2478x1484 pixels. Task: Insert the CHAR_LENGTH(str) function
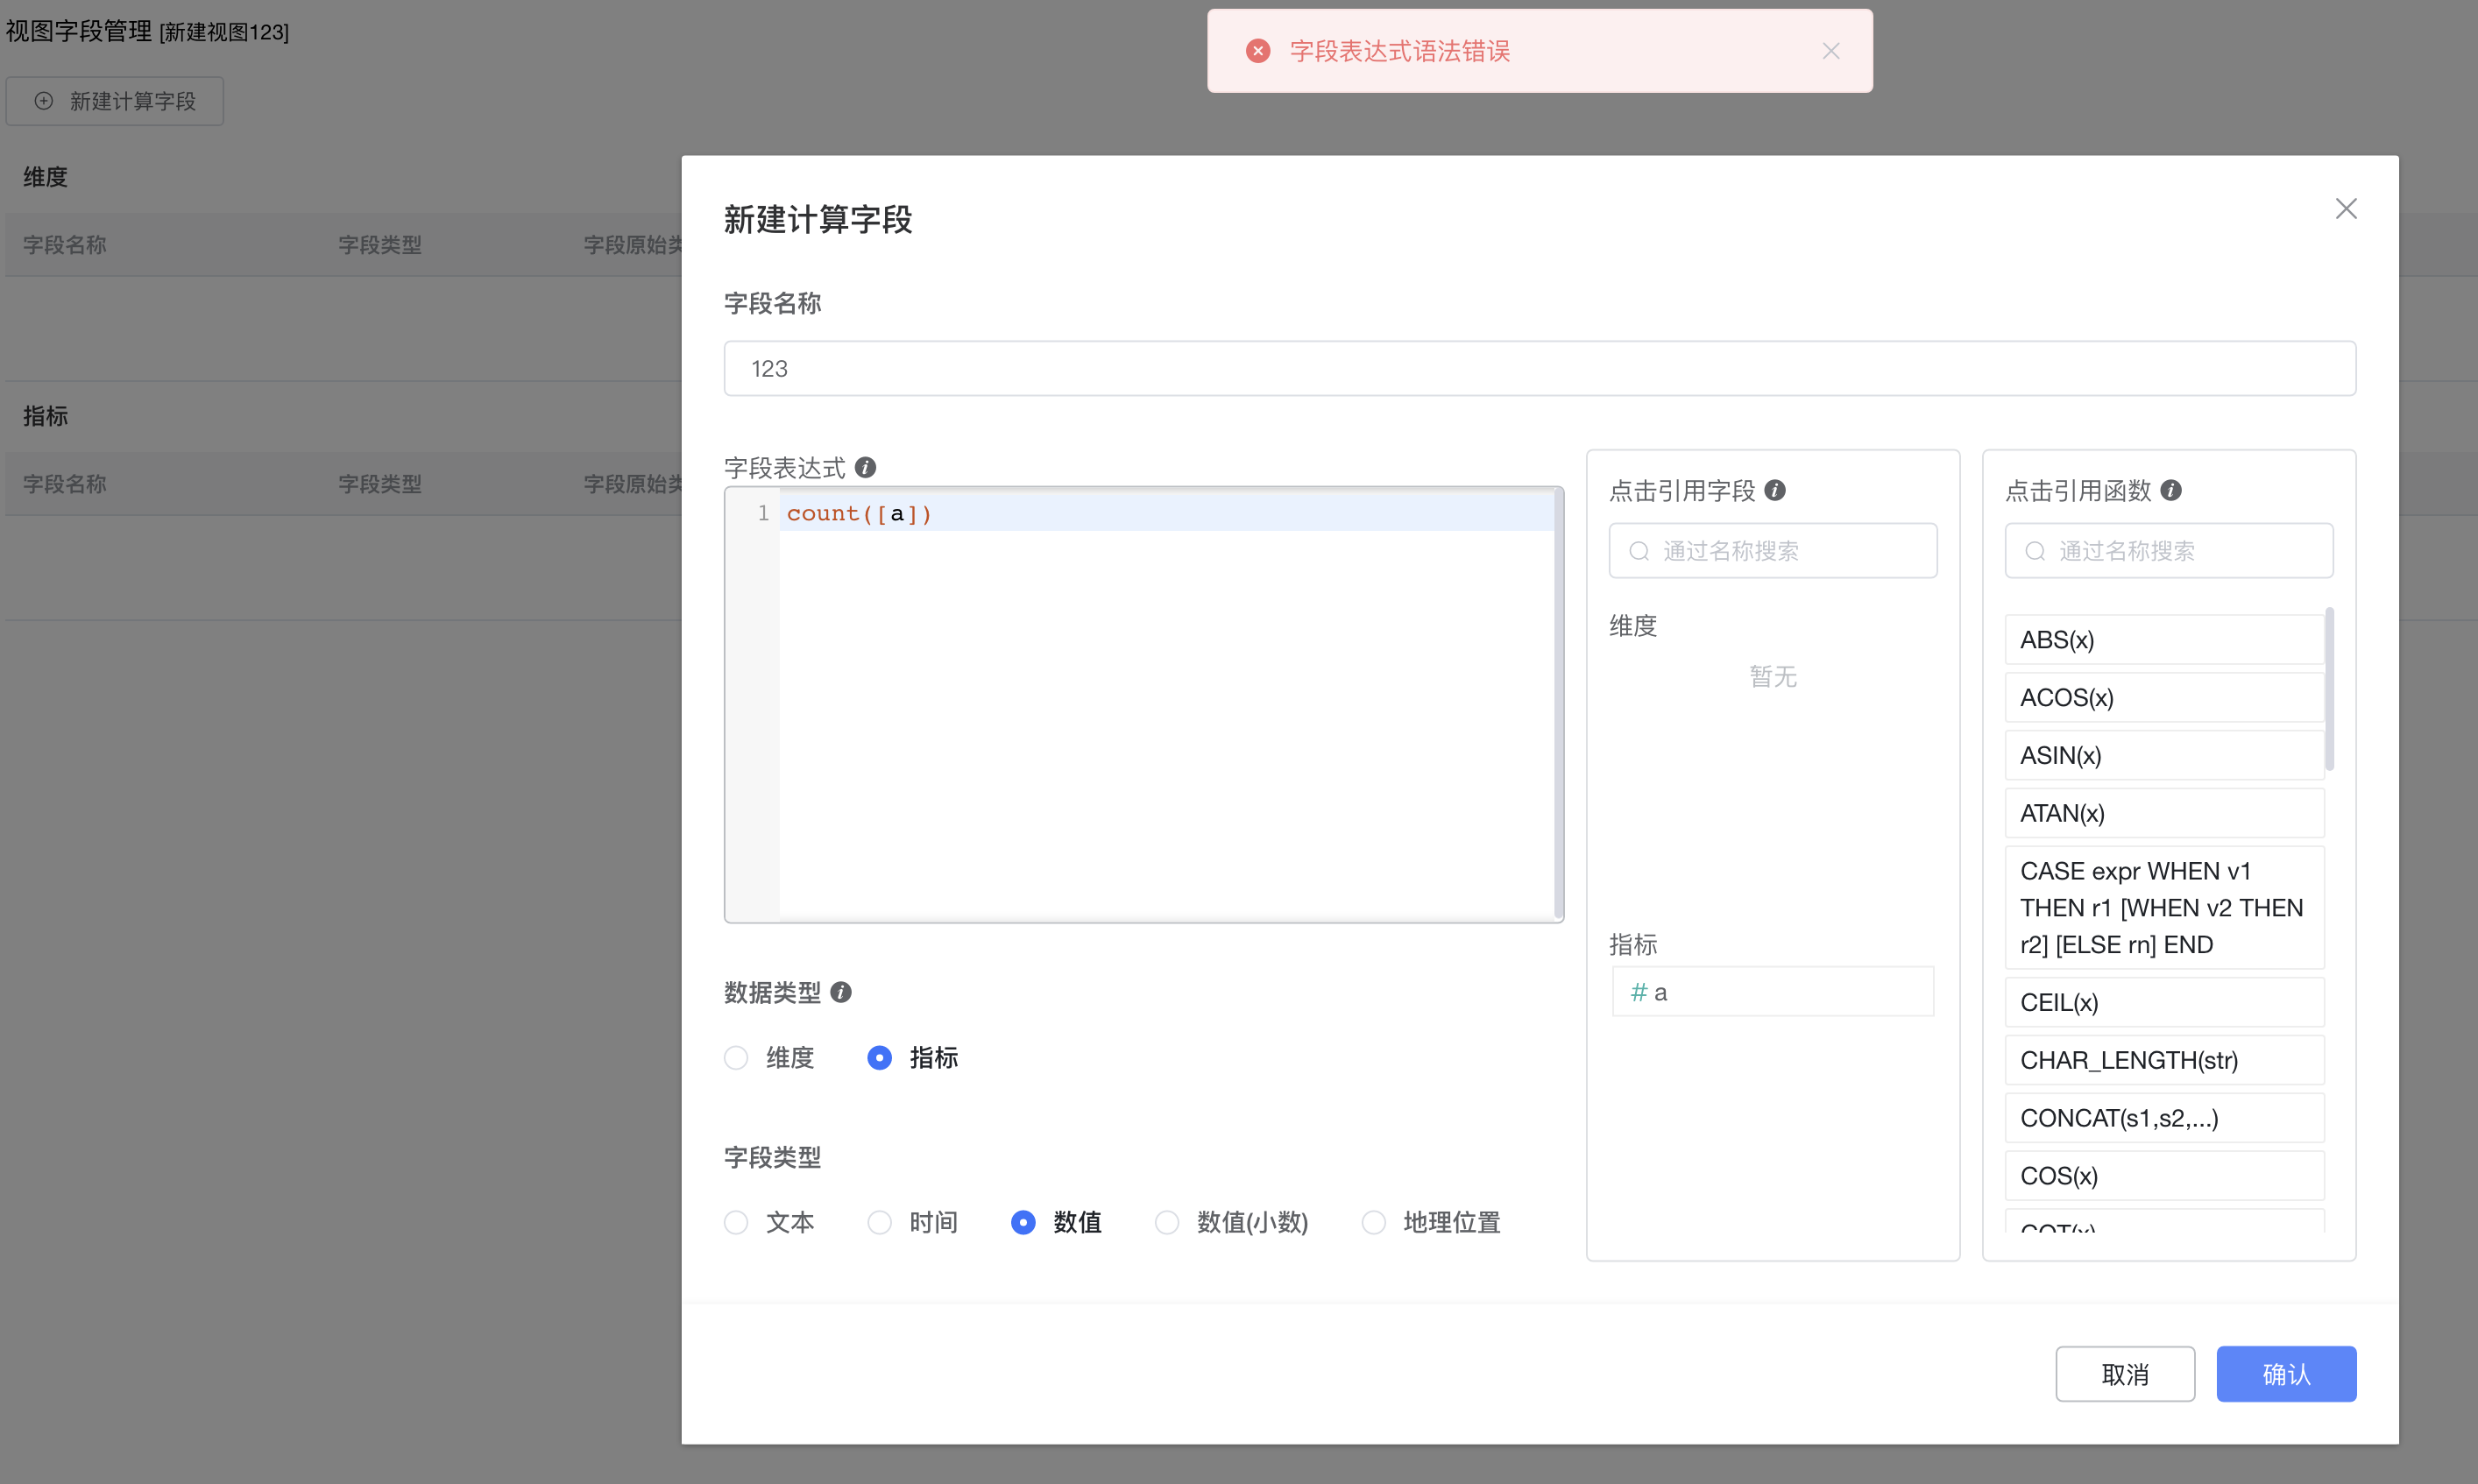click(2164, 1060)
